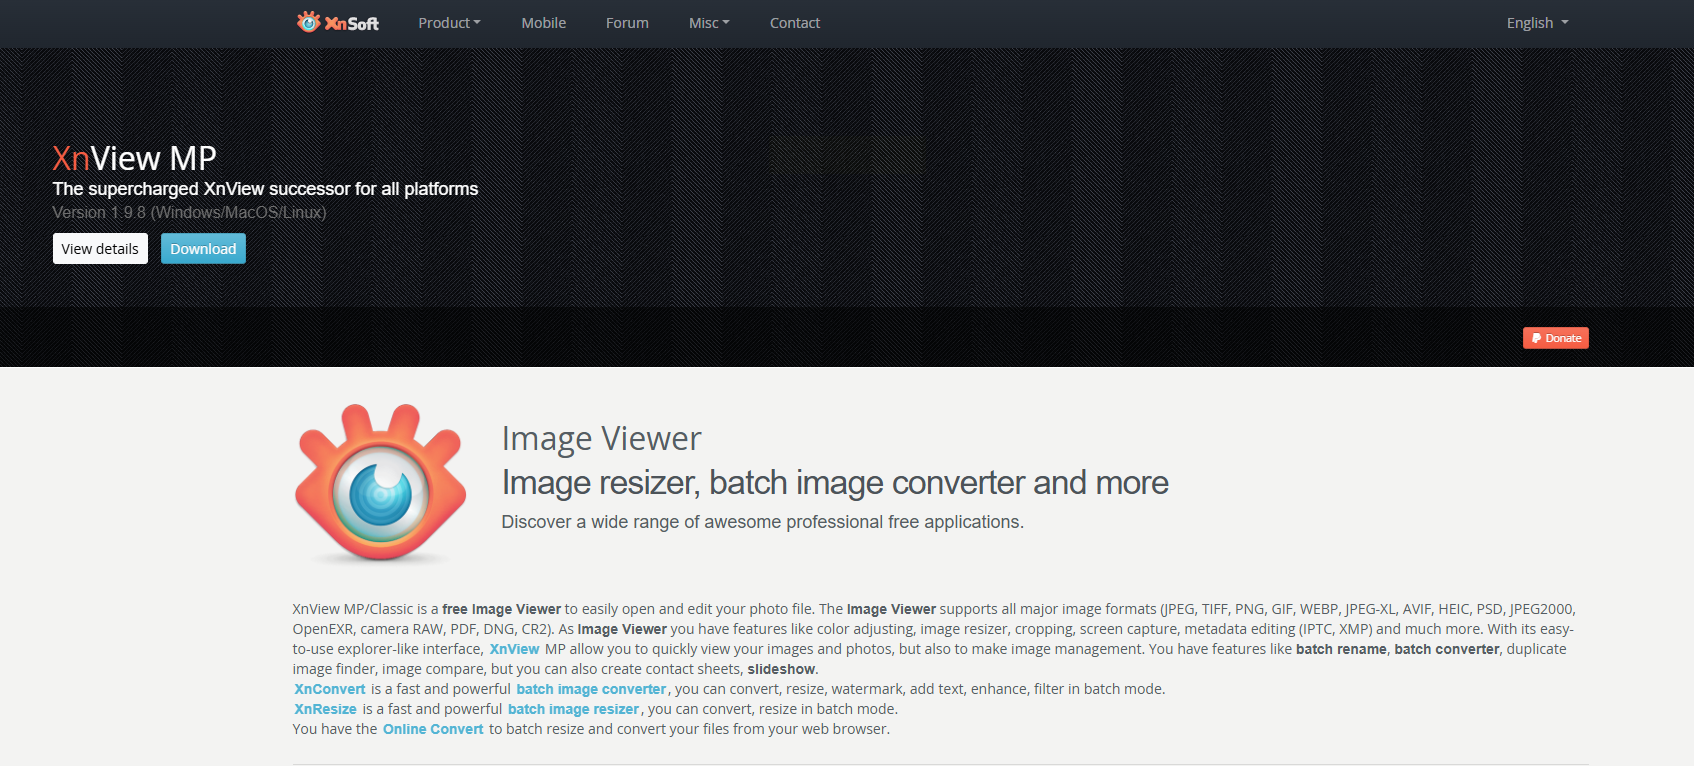The width and height of the screenshot is (1694, 766).
Task: Click the View details button
Action: [100, 249]
